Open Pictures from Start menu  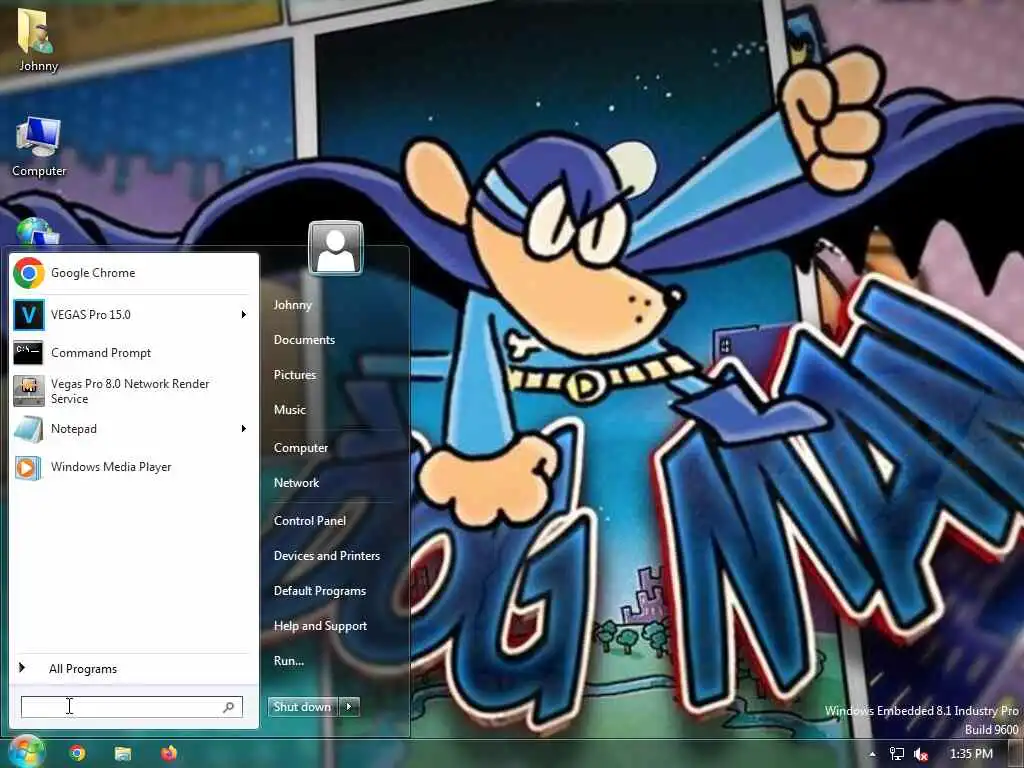(x=295, y=375)
